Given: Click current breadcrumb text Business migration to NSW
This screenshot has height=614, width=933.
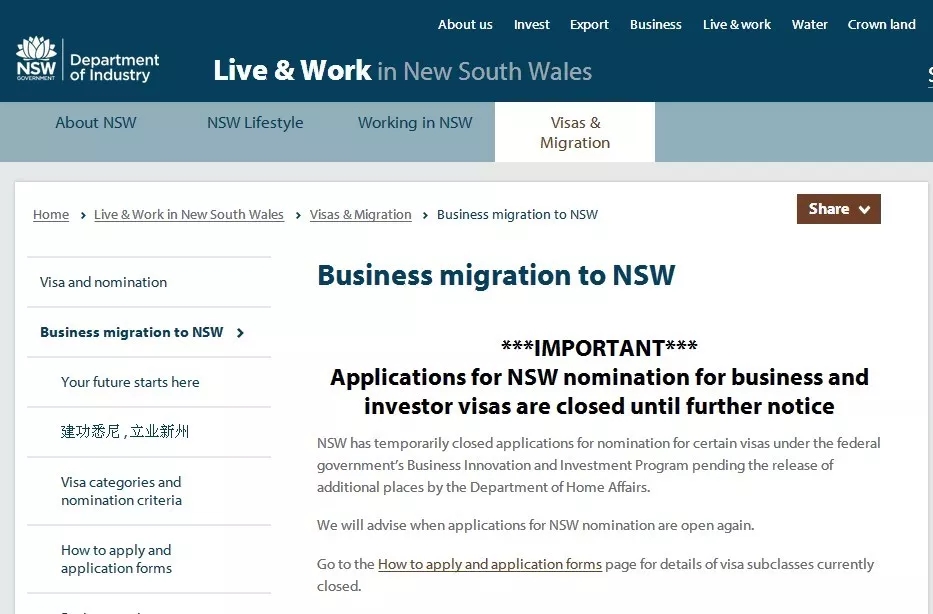Looking at the screenshot, I should 517,215.
